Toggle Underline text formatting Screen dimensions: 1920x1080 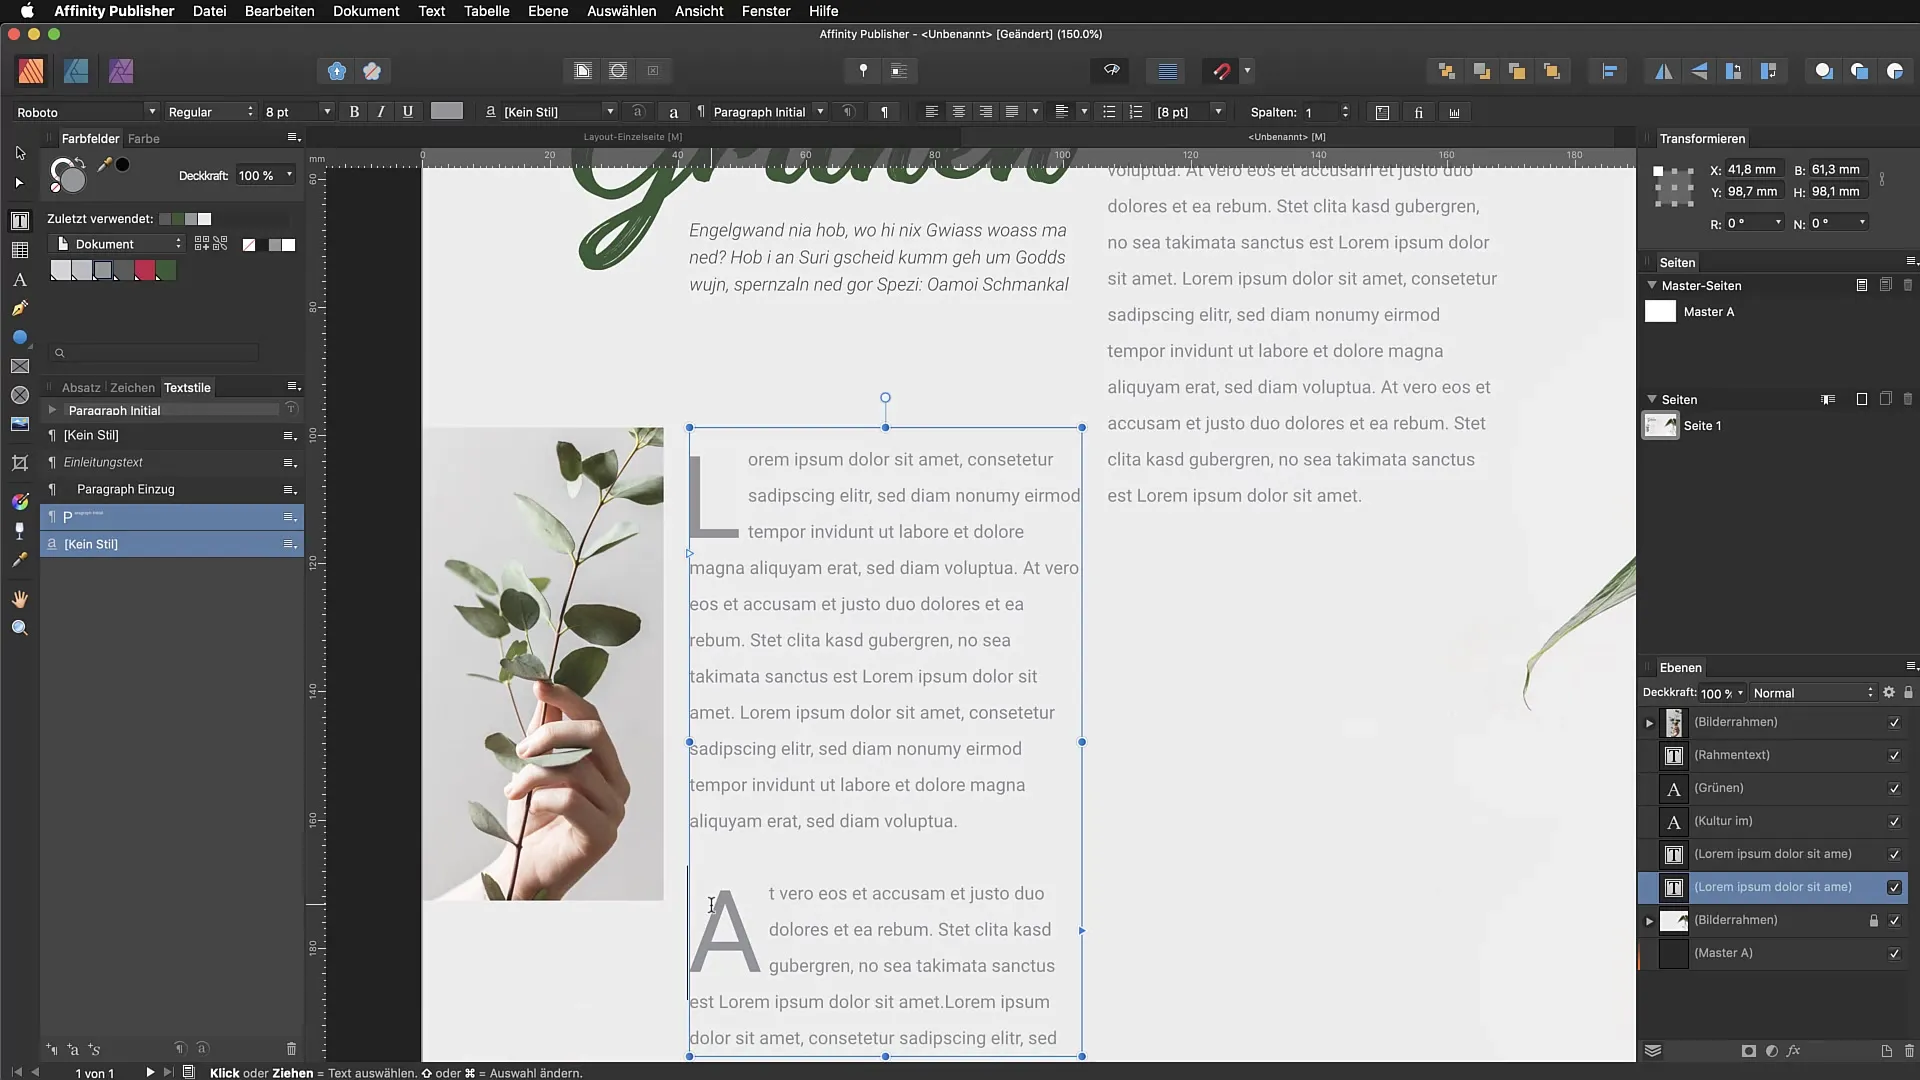408,112
